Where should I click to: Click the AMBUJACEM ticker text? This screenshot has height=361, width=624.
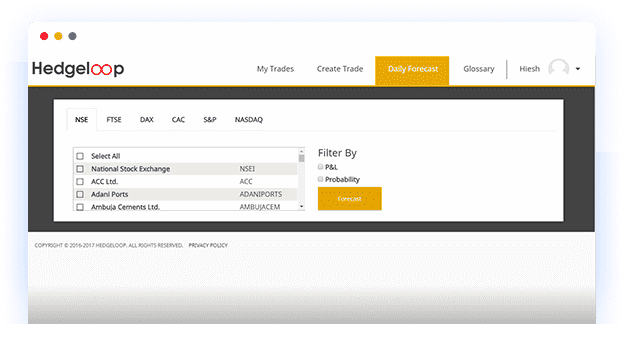coord(260,207)
